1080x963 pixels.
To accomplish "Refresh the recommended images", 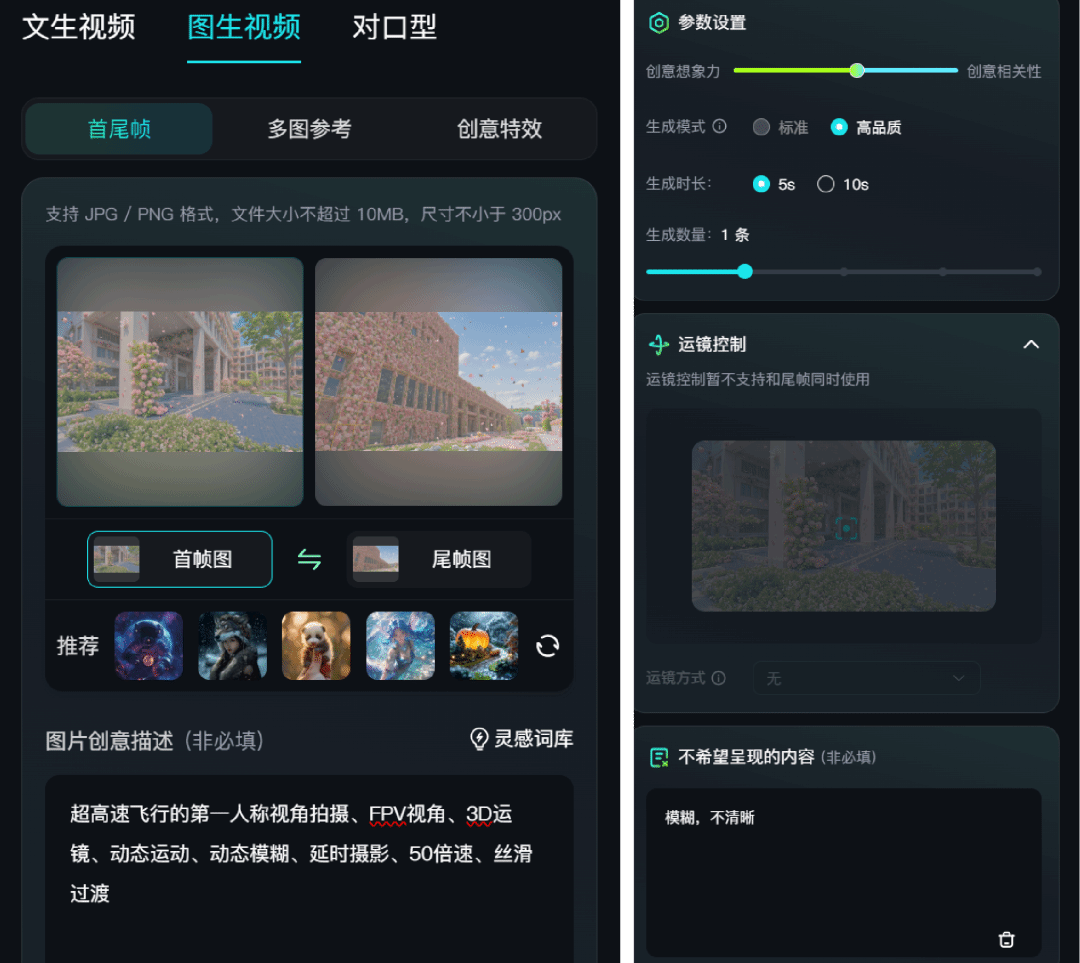I will [x=548, y=646].
